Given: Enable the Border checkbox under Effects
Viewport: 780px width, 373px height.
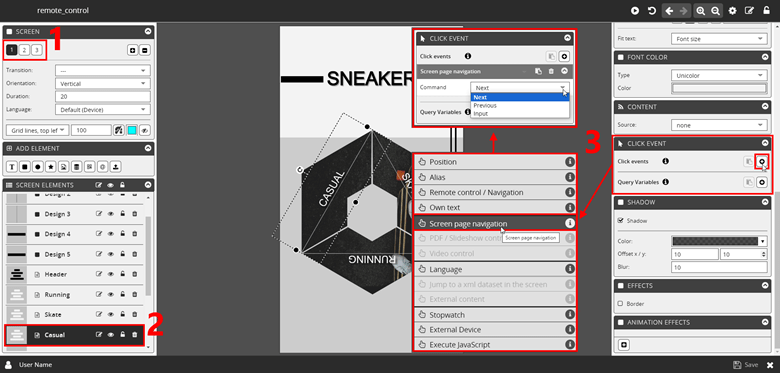Looking at the screenshot, I should click(x=620, y=303).
